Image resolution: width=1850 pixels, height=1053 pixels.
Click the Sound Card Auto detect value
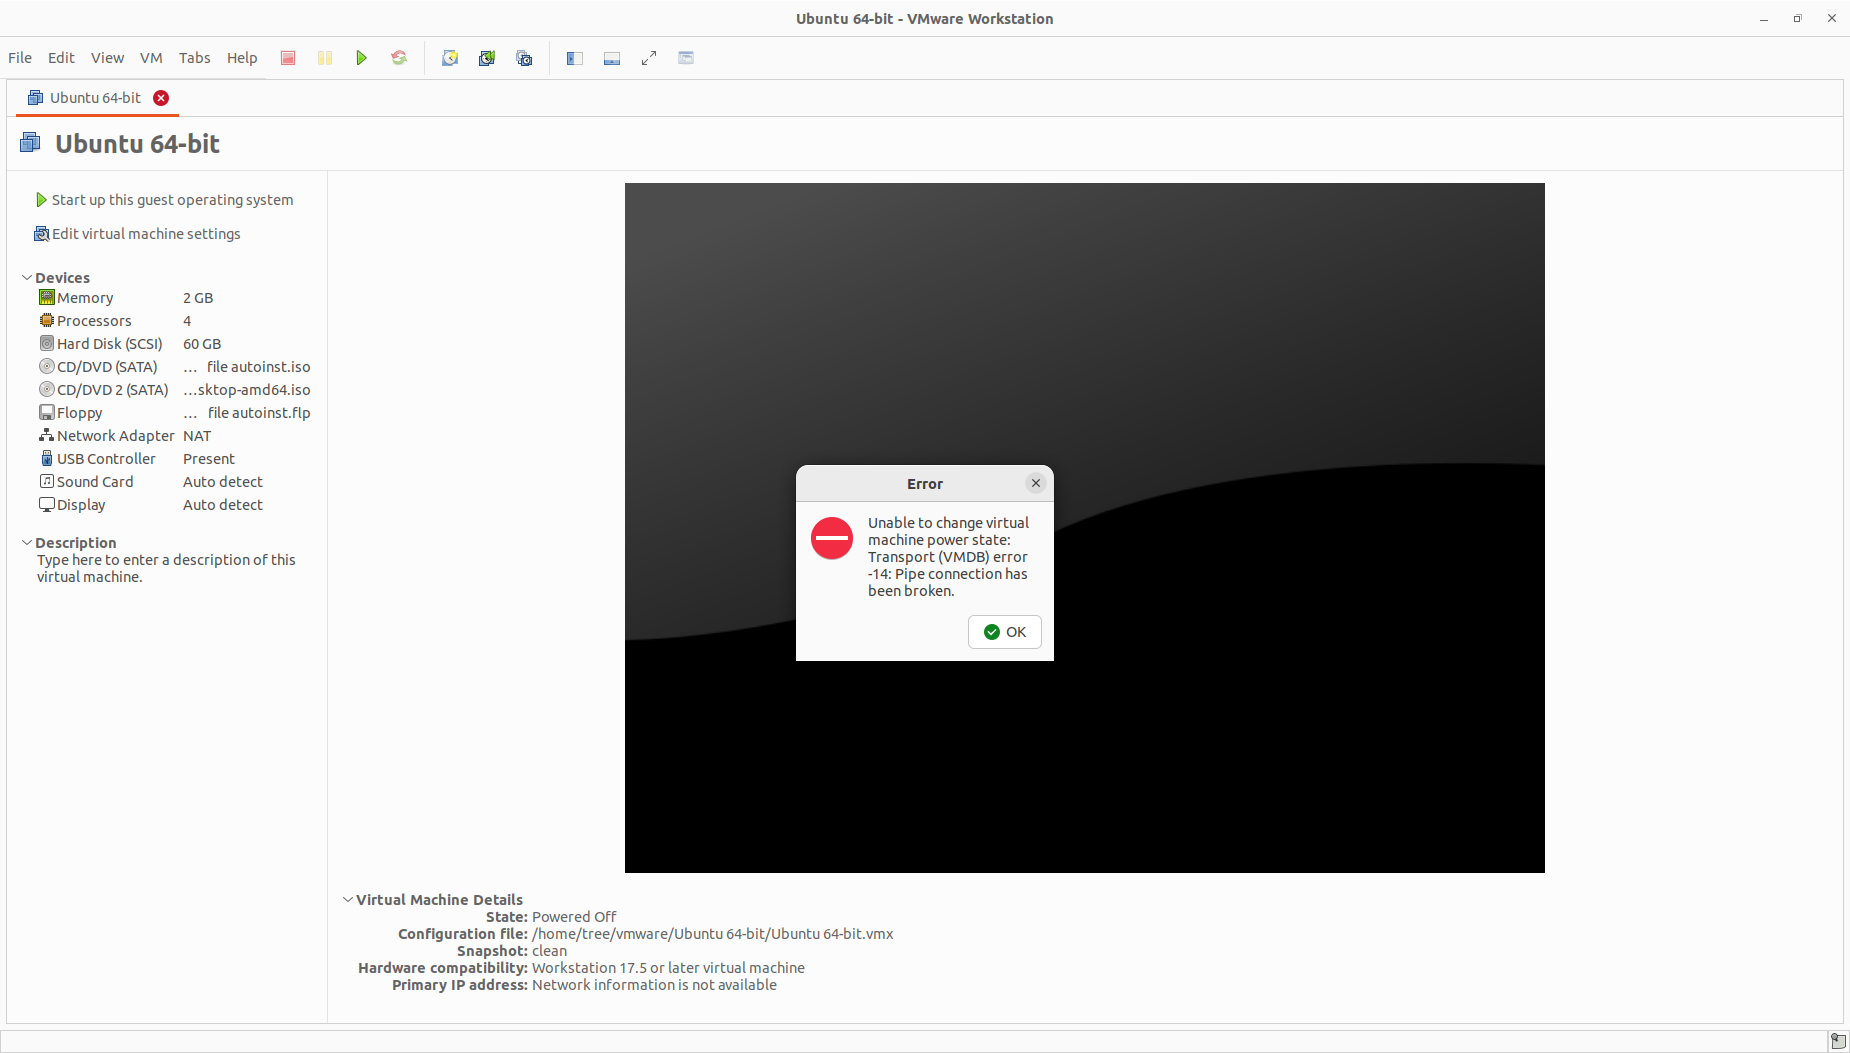click(223, 482)
